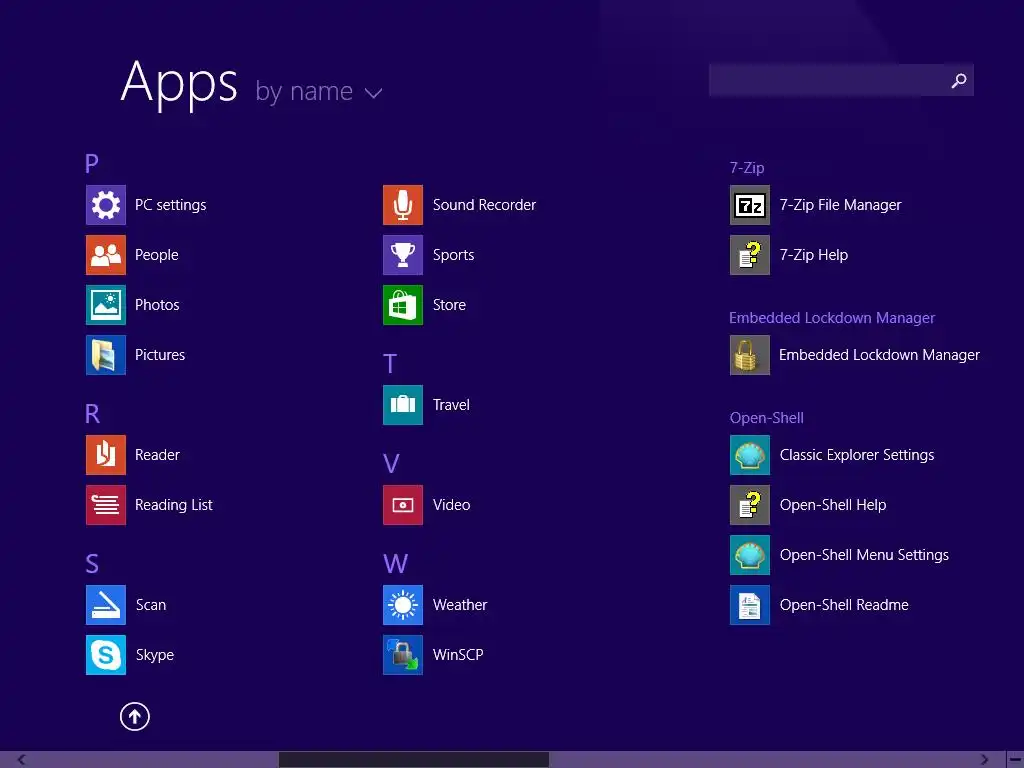Click the letter T group header
This screenshot has width=1024, height=768.
pos(389,364)
